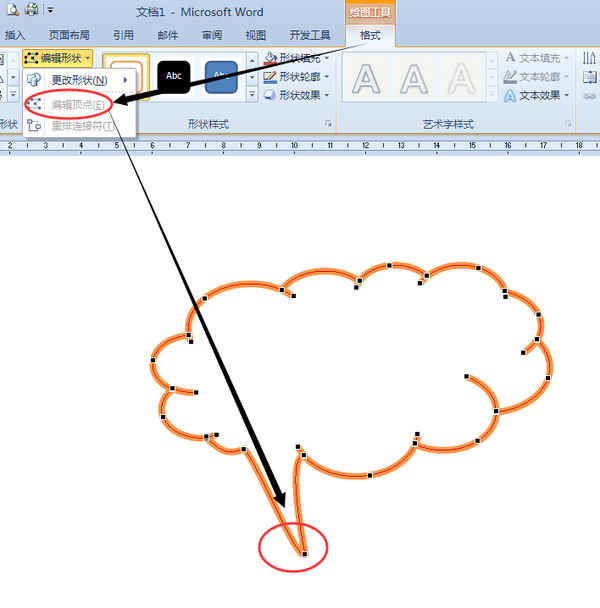Expand the WordArt styles gallery More button
The image size is (600, 608).
(x=492, y=94)
